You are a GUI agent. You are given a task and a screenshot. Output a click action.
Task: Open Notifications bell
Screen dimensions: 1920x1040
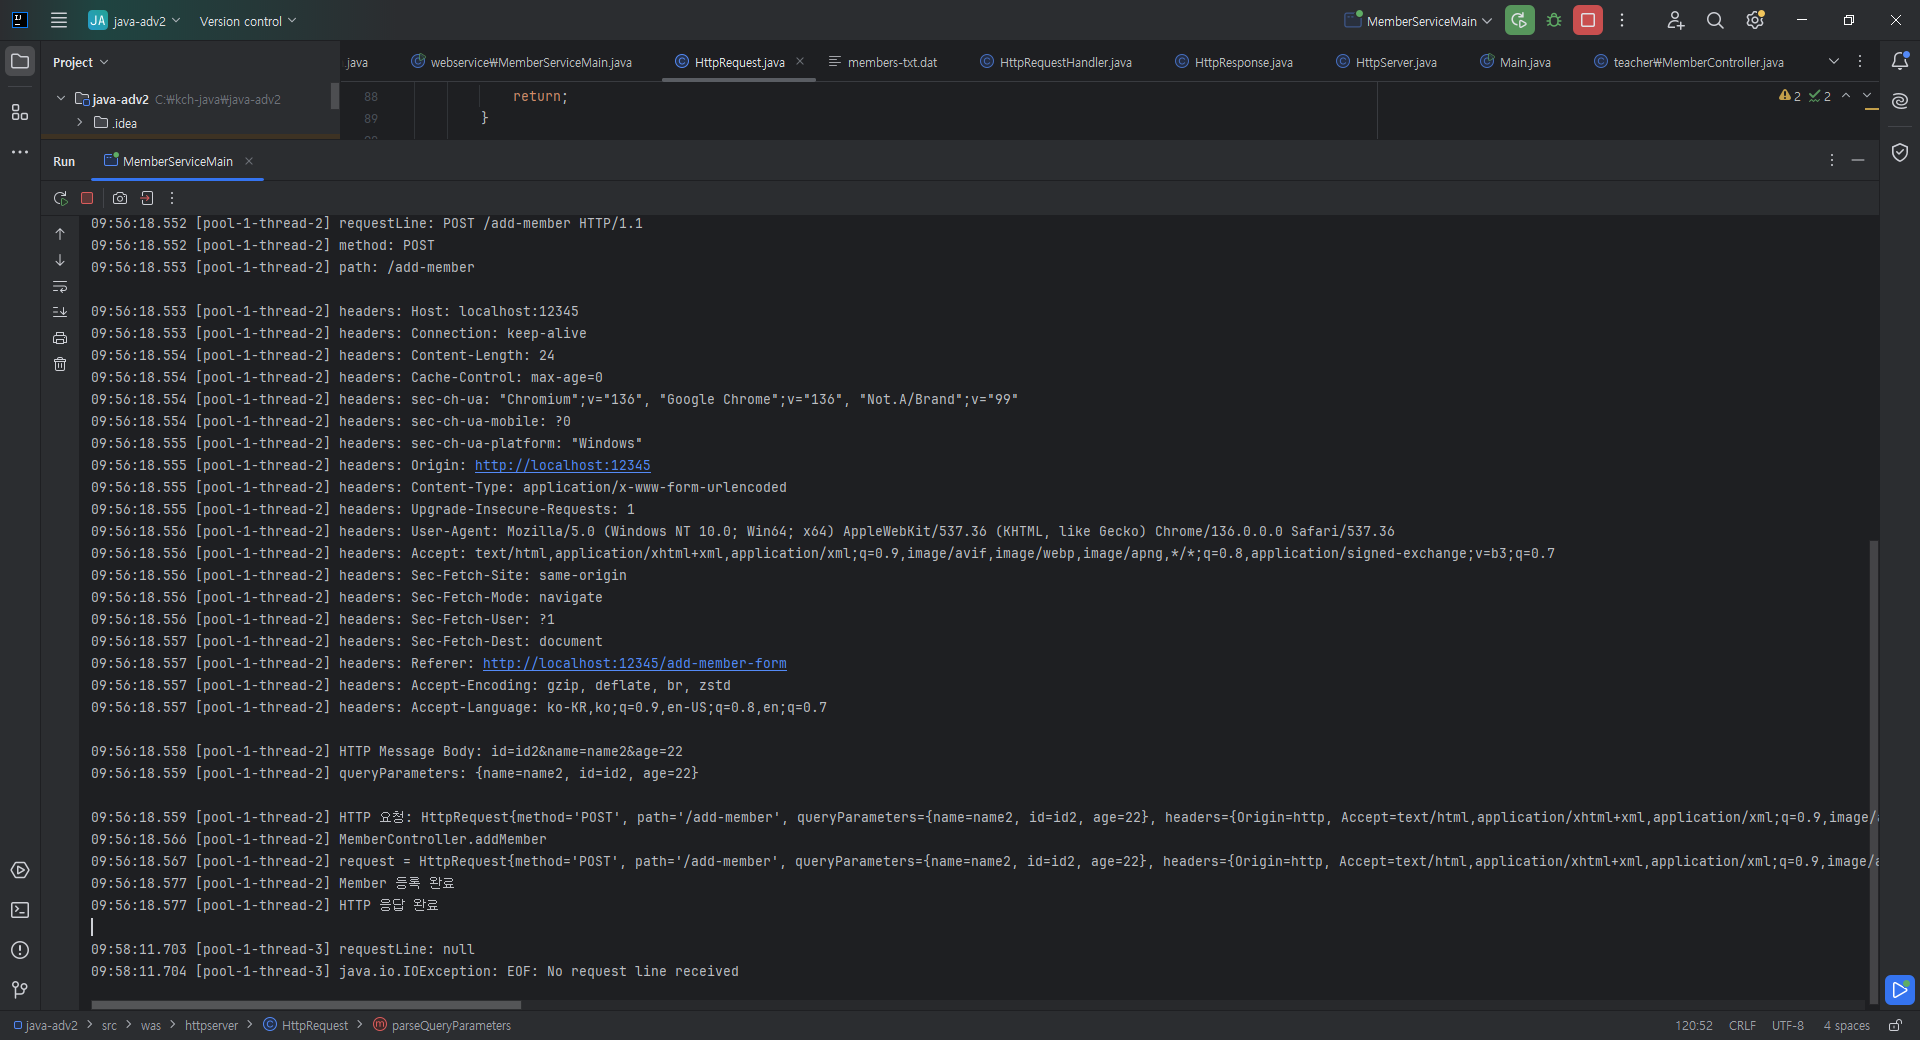point(1900,61)
